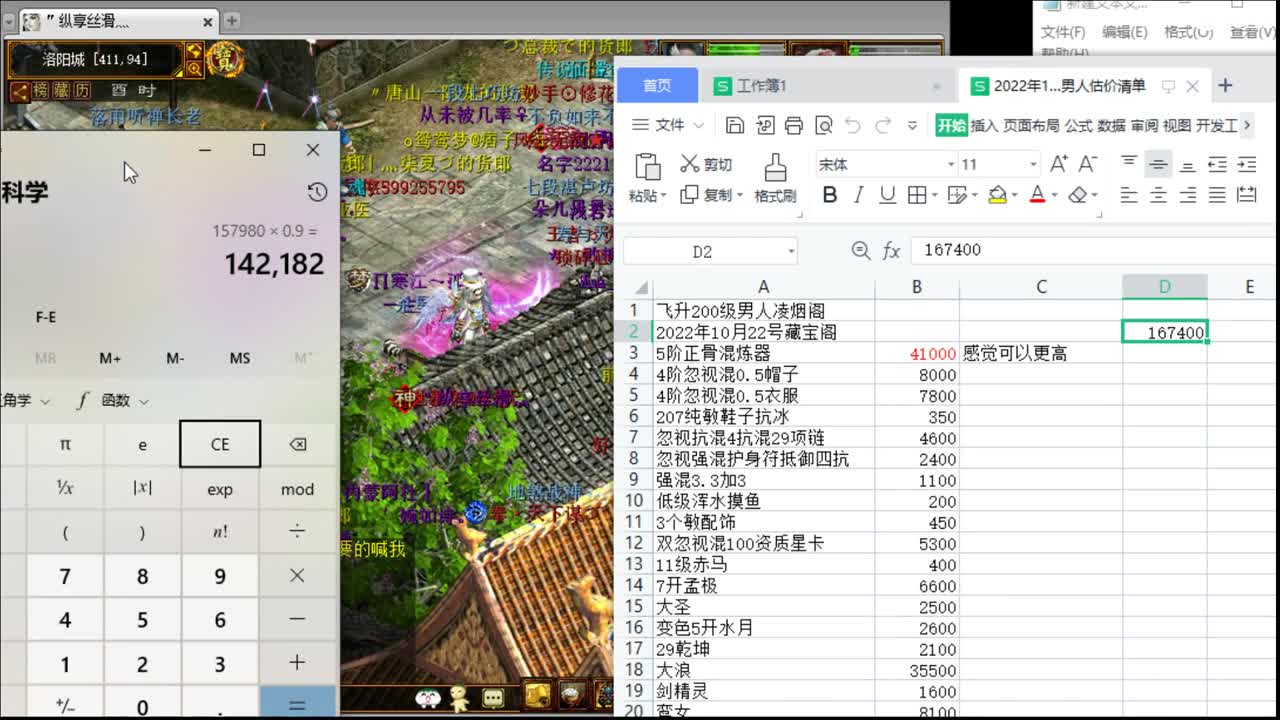Click the Clear eraser icon

pos(1077,195)
